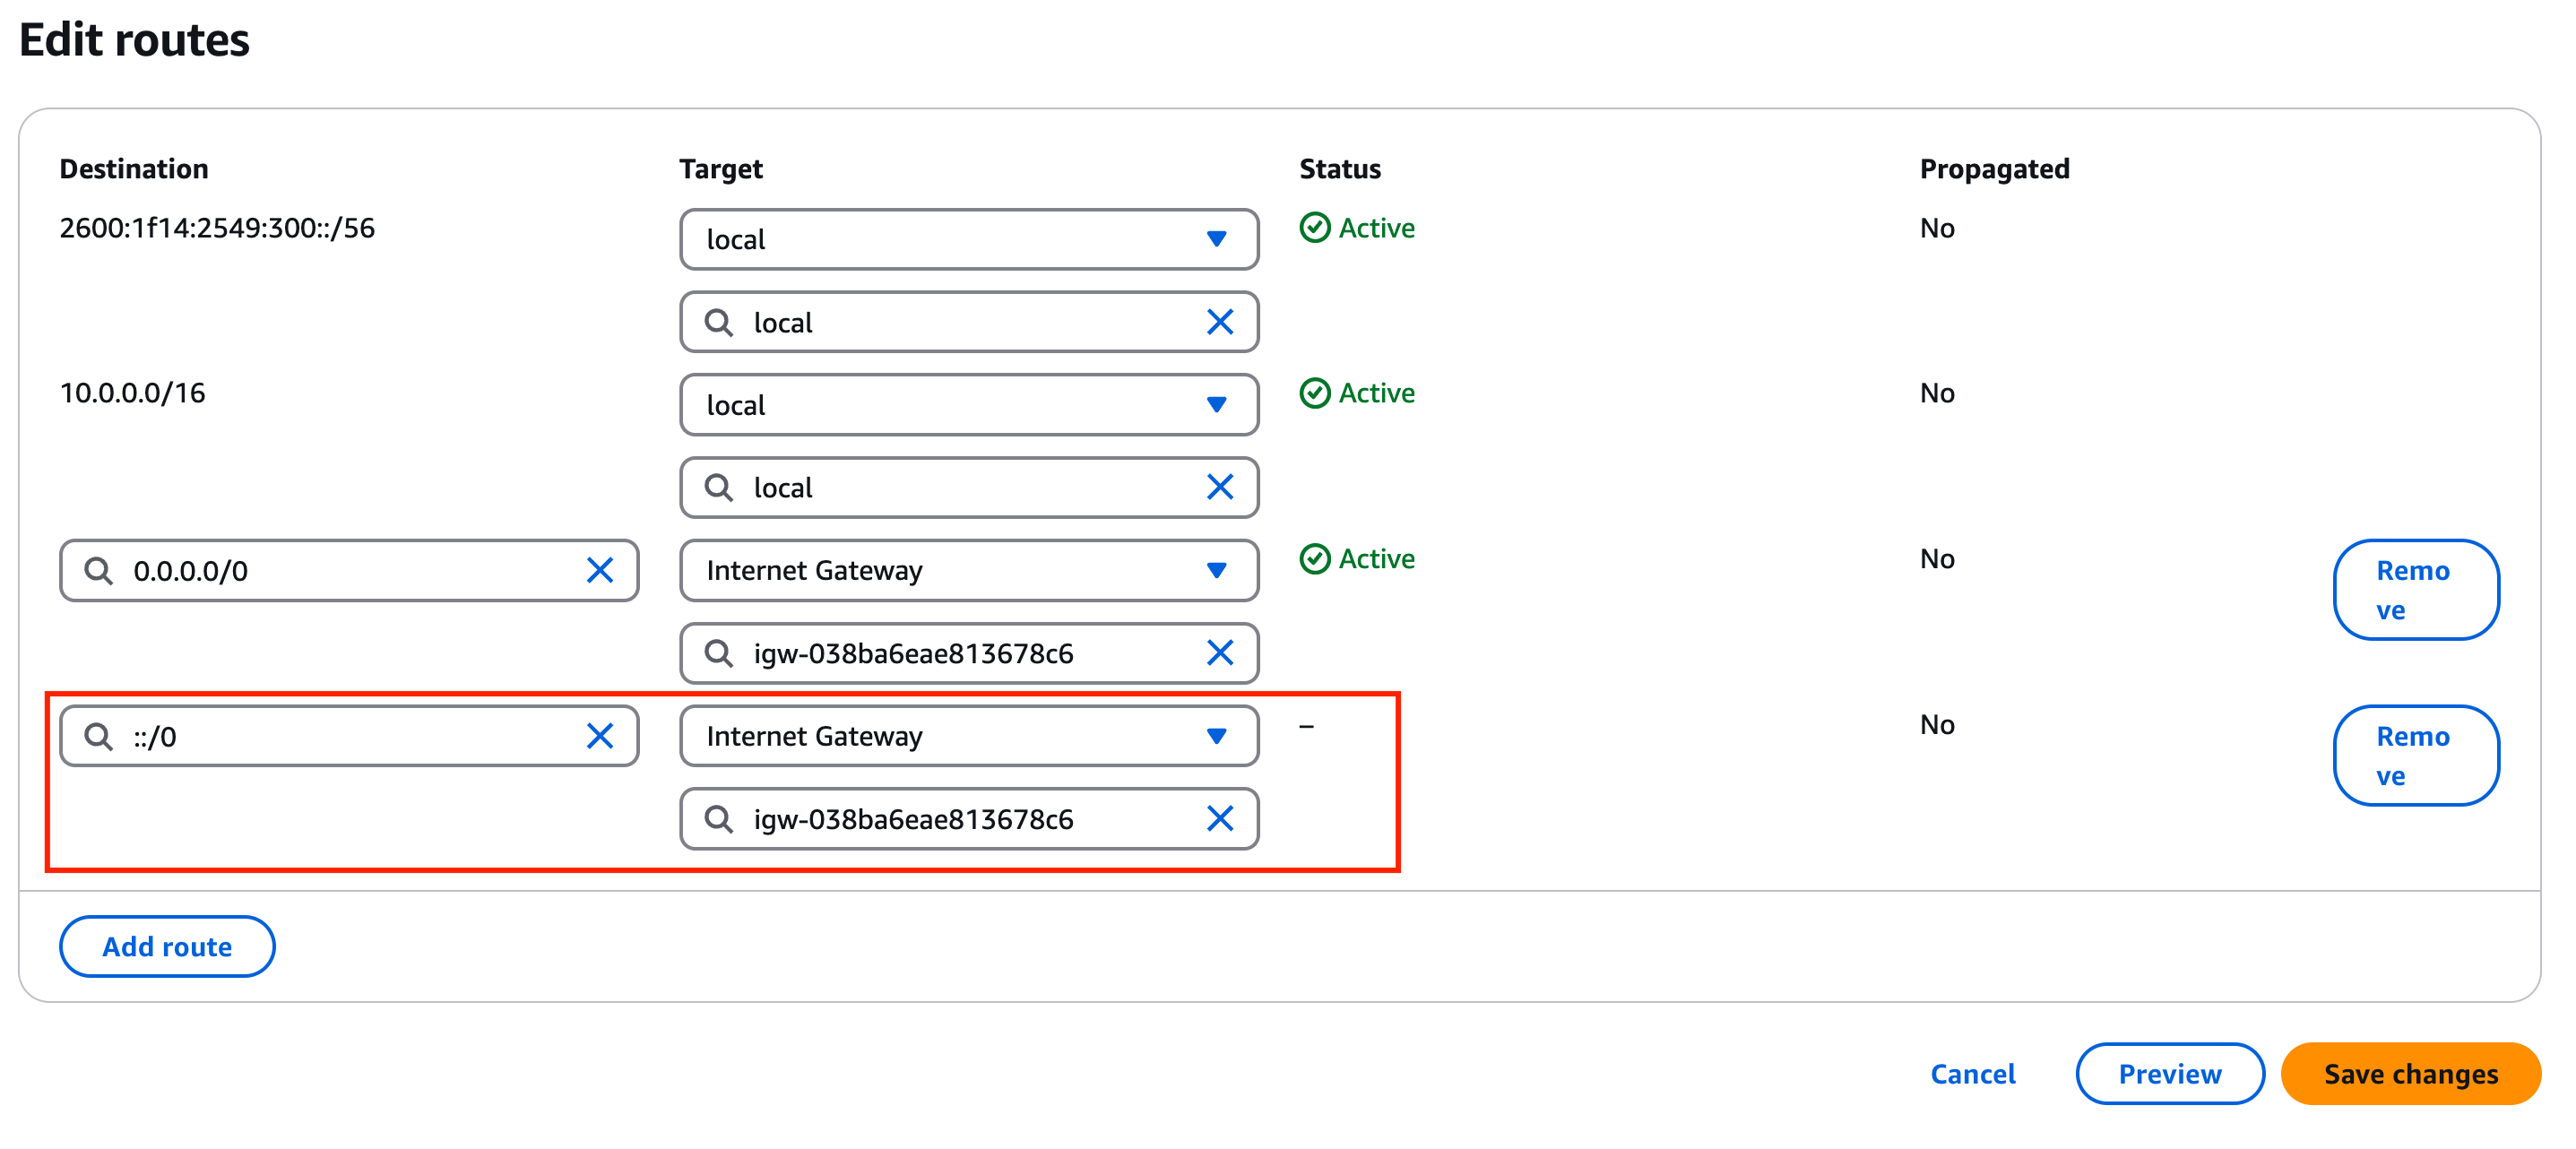Clear the igw target of the ::/0 route

point(1219,819)
